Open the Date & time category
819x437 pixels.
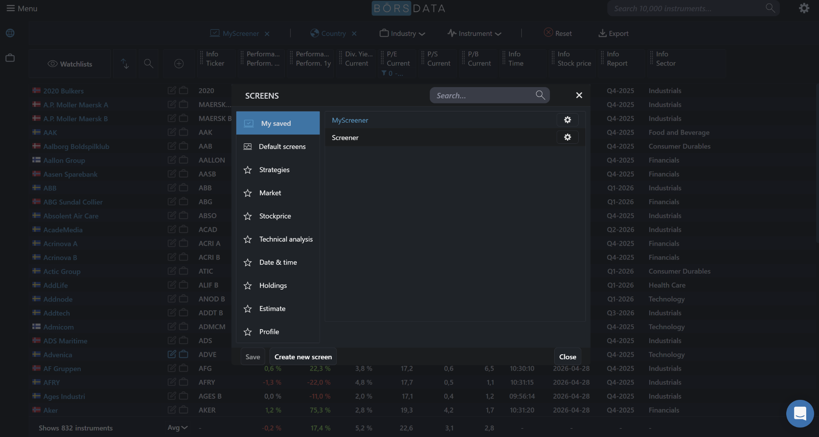point(278,262)
